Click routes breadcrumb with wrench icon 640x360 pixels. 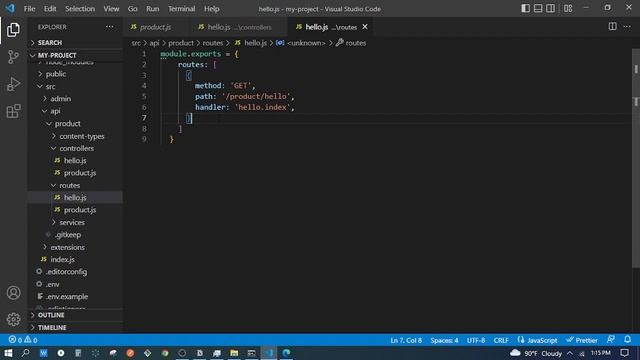[351, 43]
